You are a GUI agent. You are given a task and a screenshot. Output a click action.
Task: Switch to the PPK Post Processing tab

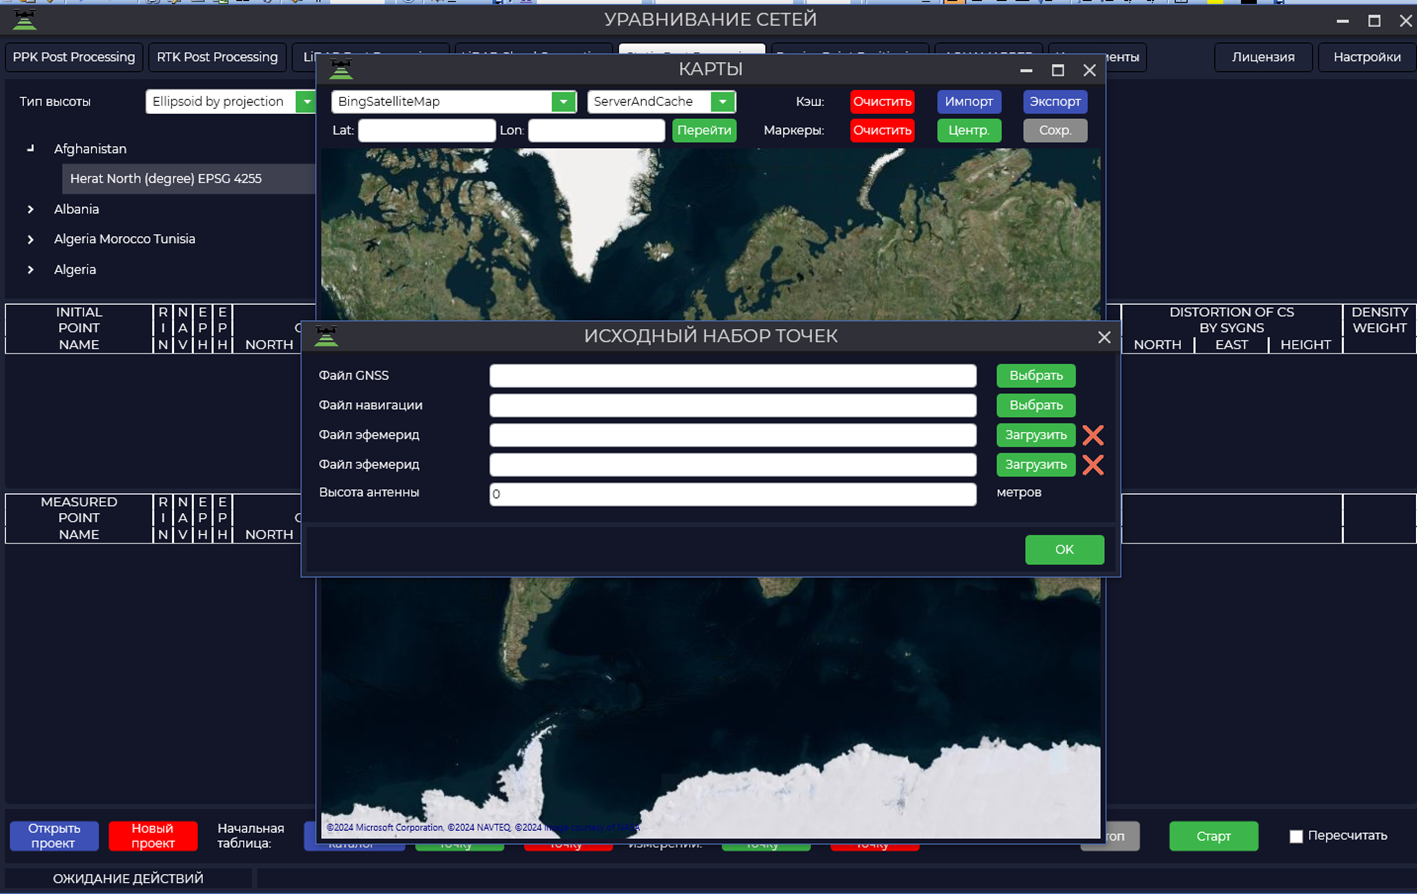(74, 57)
